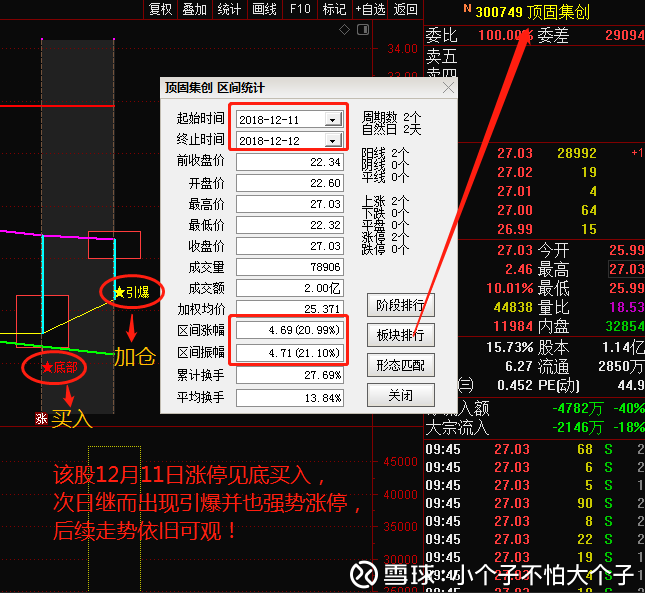This screenshot has width=645, height=593.
Task: Click the 大宗流入 value -2146万
Action: point(578,427)
